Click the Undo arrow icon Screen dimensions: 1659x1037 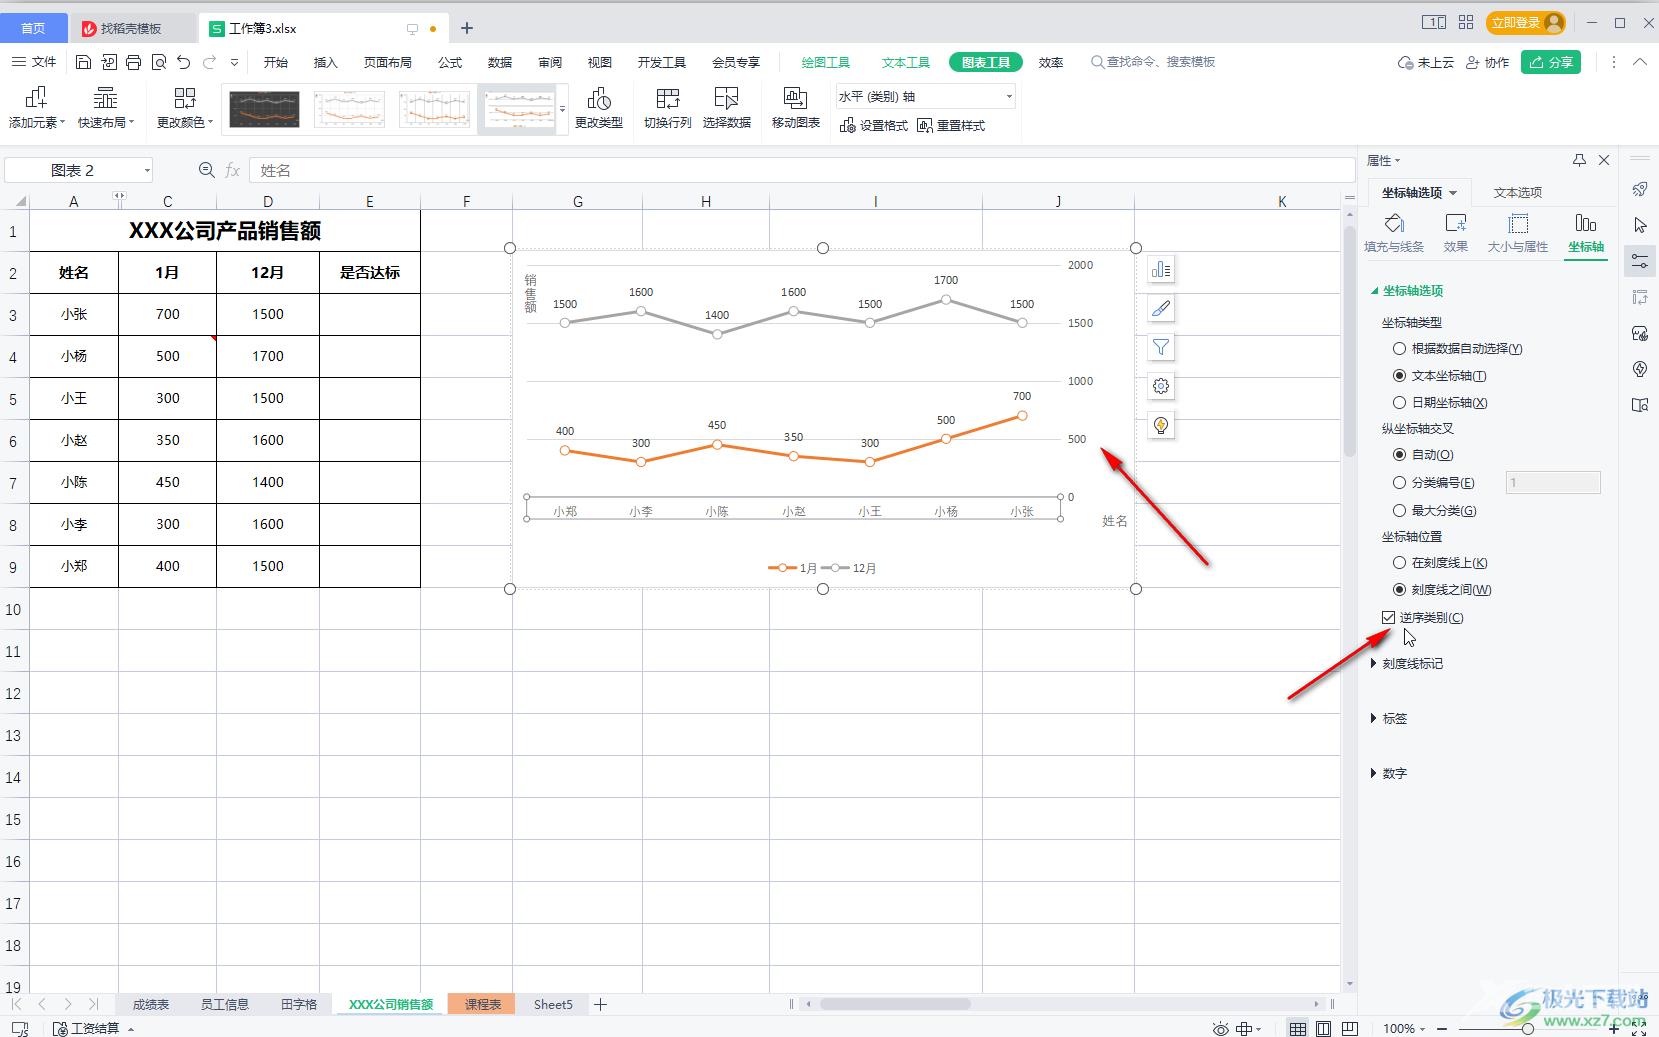click(x=183, y=62)
